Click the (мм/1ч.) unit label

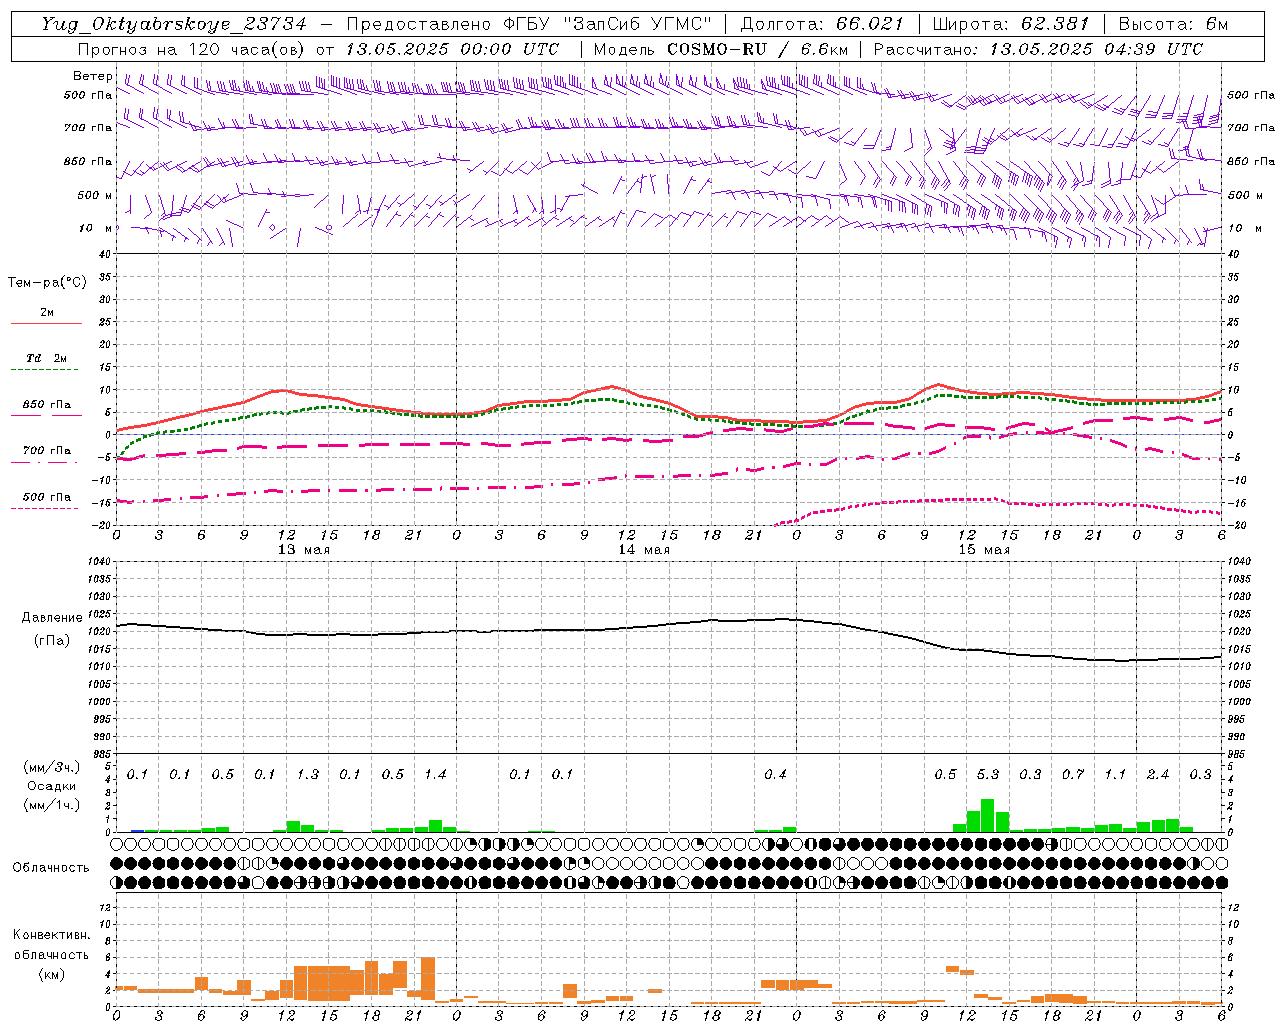(x=51, y=805)
